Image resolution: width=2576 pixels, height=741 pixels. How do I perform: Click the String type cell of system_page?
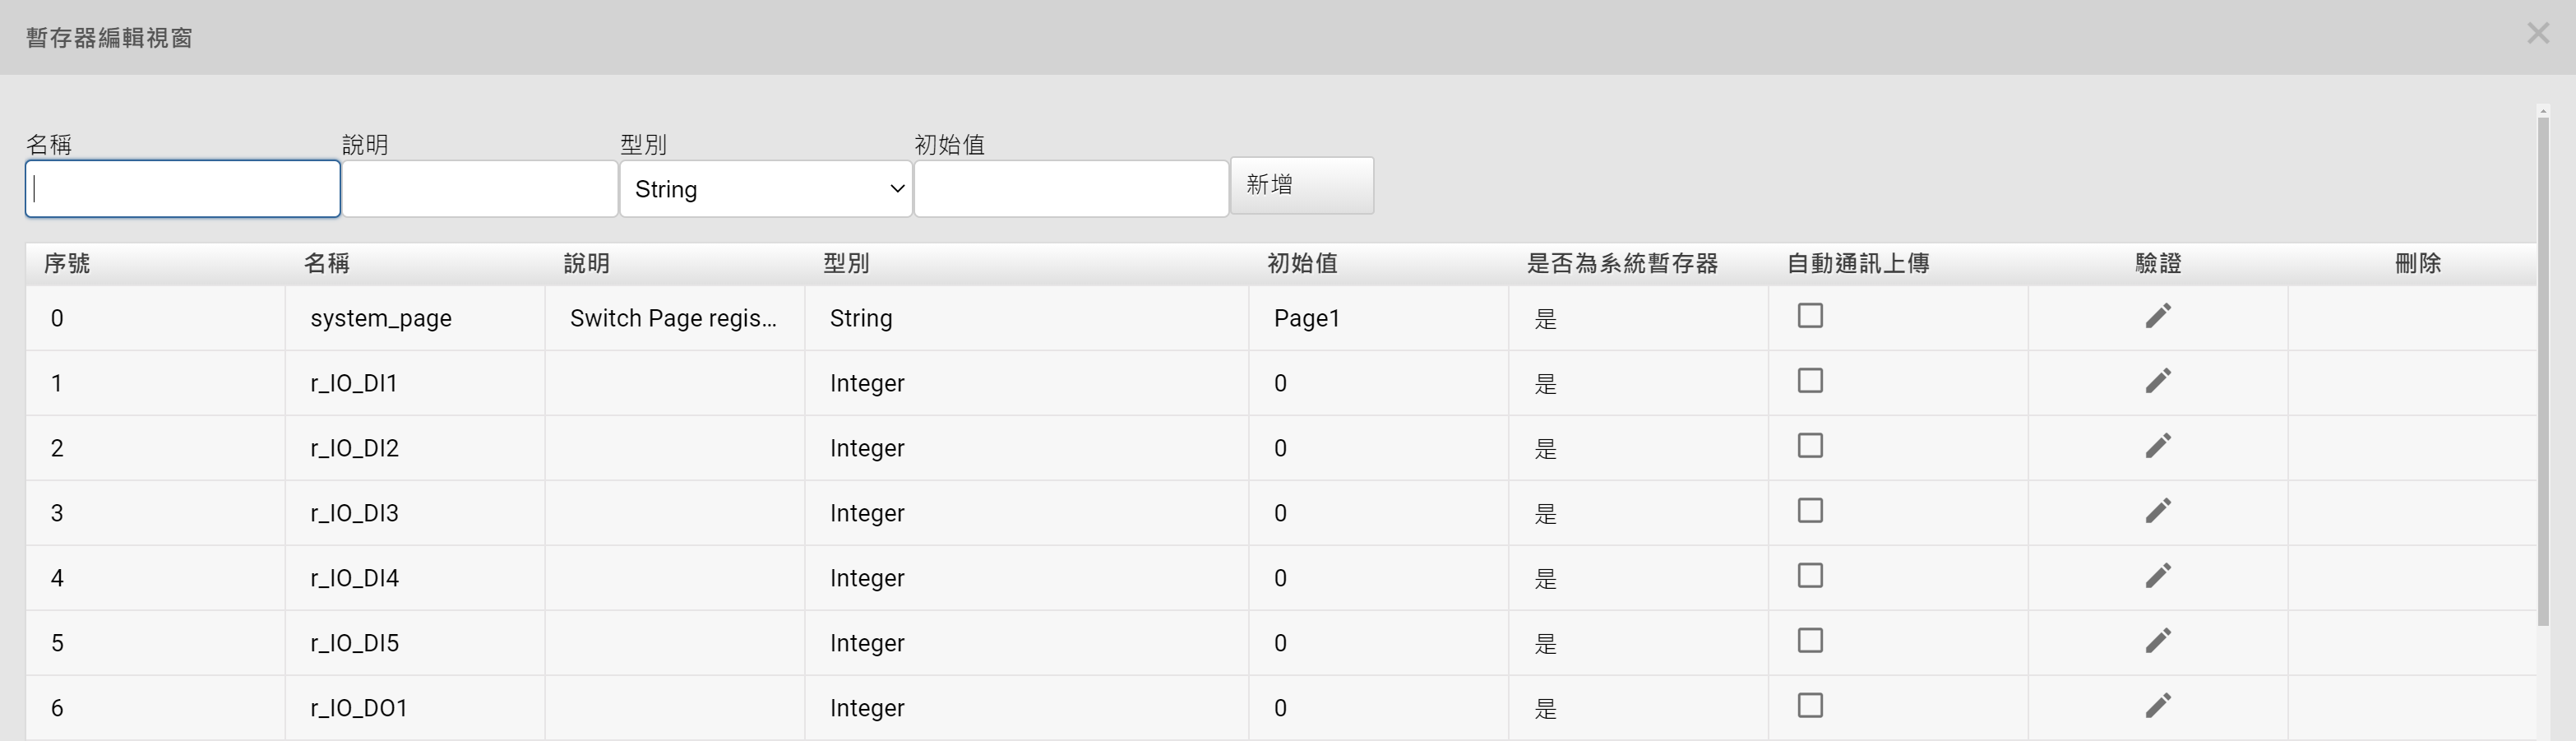click(x=1027, y=318)
